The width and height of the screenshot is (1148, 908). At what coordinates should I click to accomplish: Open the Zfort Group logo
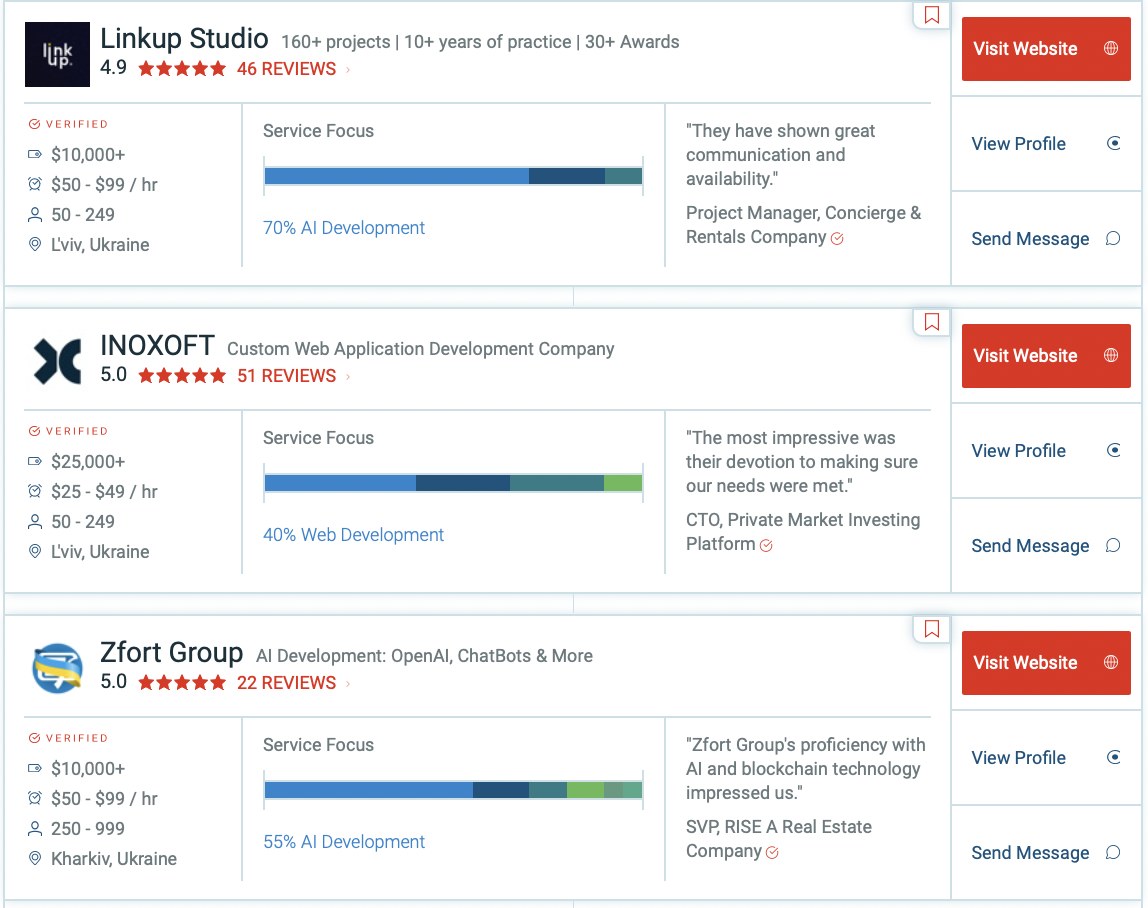(x=57, y=668)
